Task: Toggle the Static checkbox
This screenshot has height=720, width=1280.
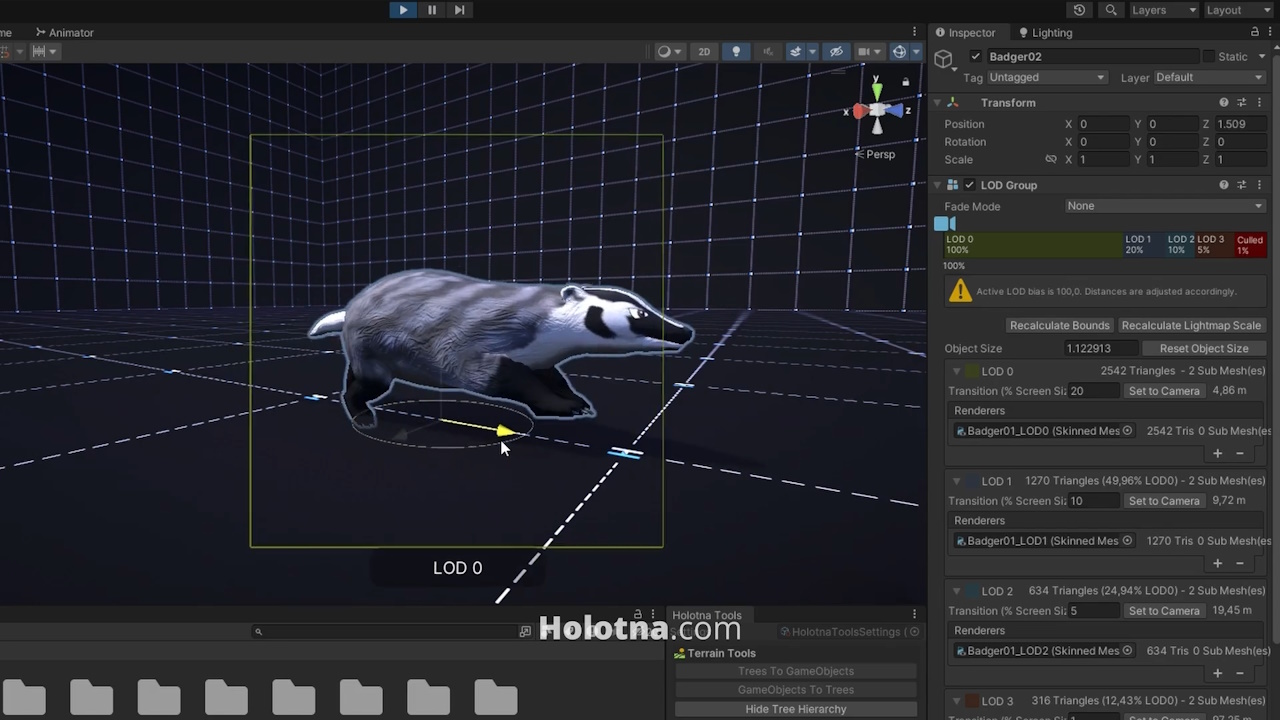Action: pyautogui.click(x=1208, y=57)
